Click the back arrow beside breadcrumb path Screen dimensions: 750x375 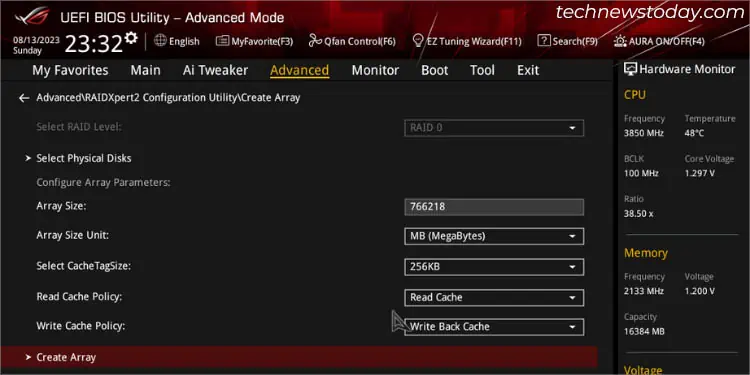24,98
